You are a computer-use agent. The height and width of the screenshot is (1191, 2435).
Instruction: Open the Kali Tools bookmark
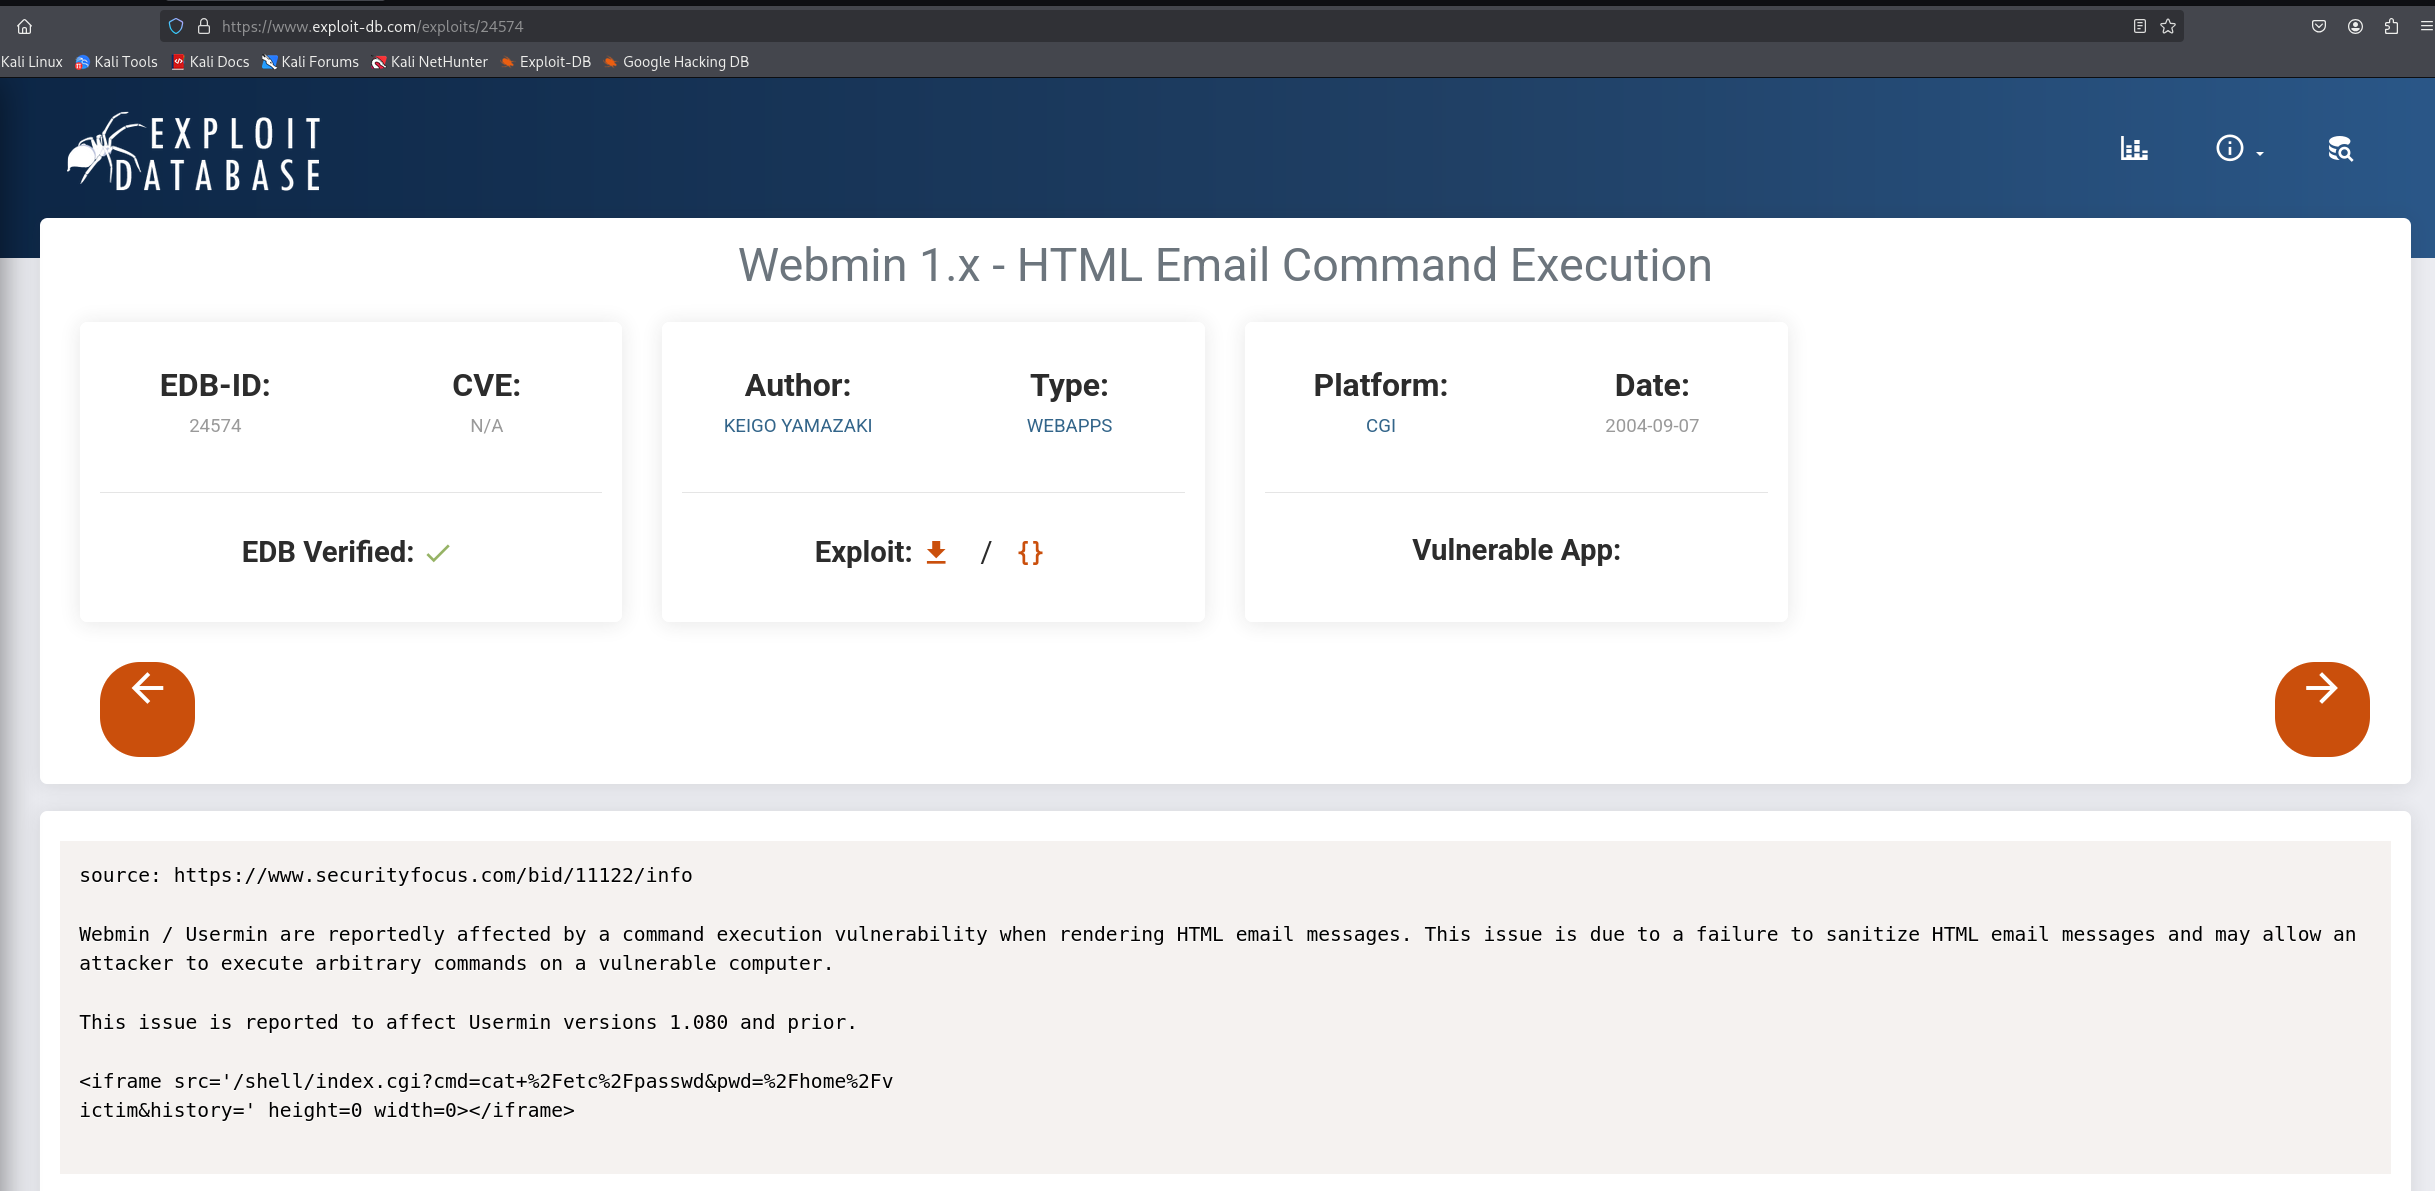coord(116,62)
